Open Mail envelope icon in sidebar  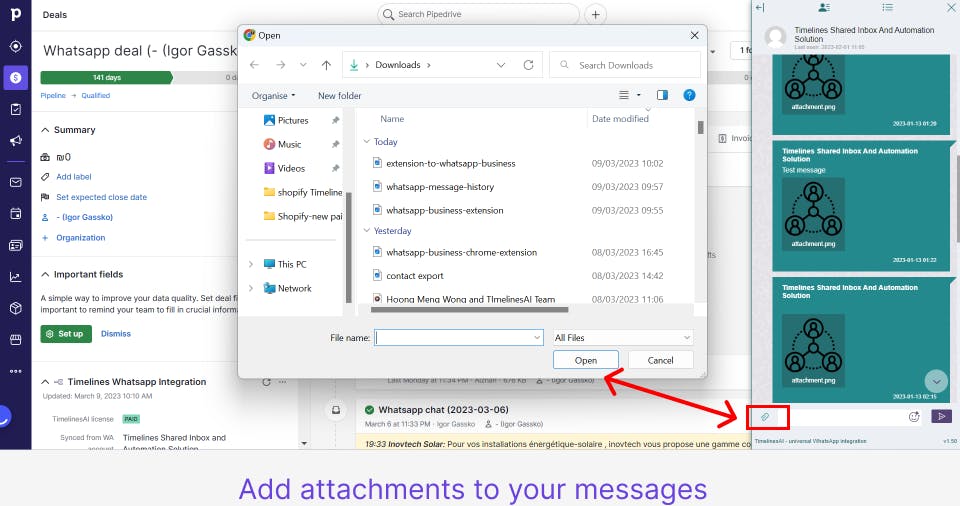(15, 183)
